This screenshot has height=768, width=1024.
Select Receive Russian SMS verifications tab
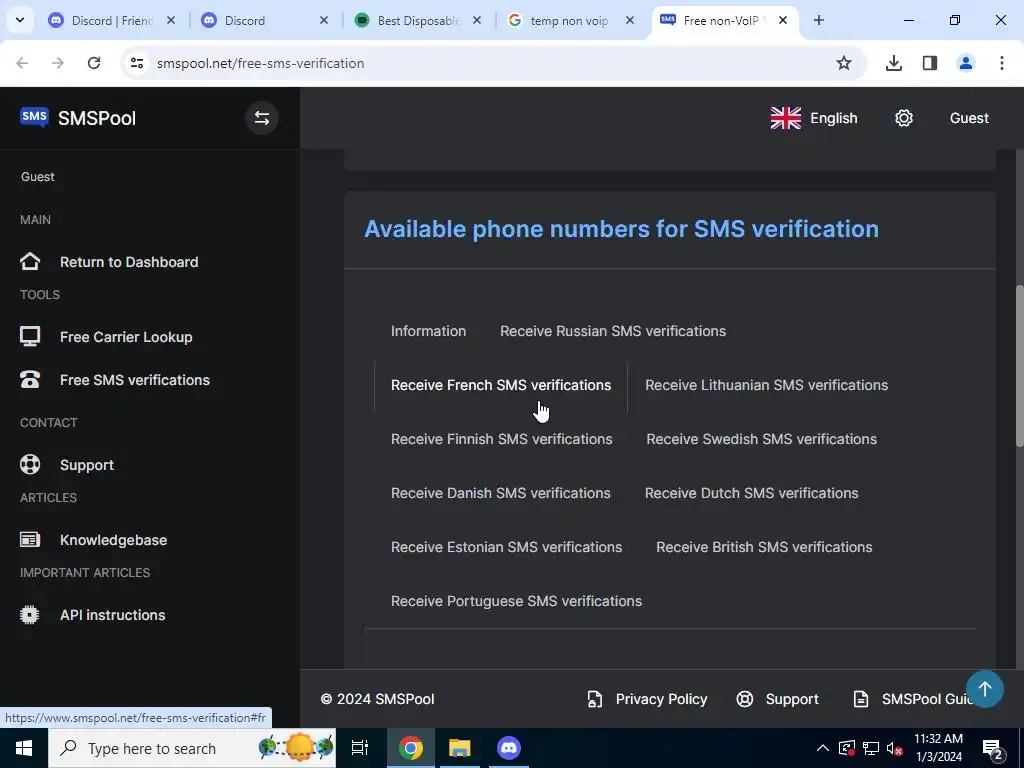(x=613, y=331)
